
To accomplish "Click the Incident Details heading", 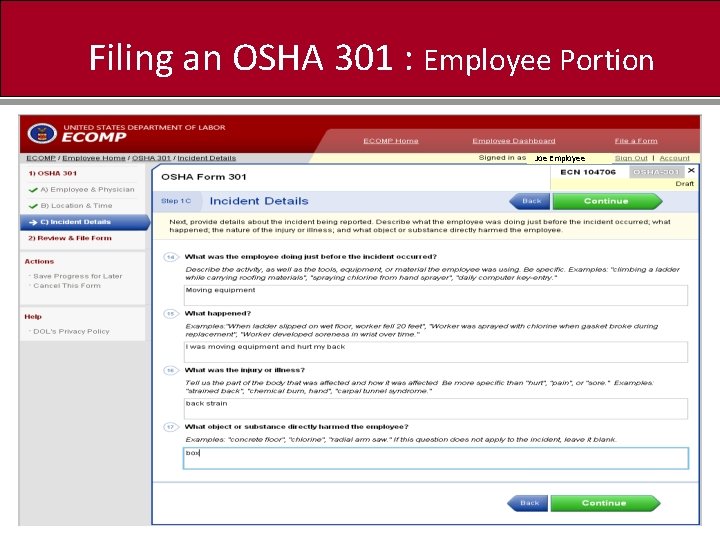I will pyautogui.click(x=259, y=201).
